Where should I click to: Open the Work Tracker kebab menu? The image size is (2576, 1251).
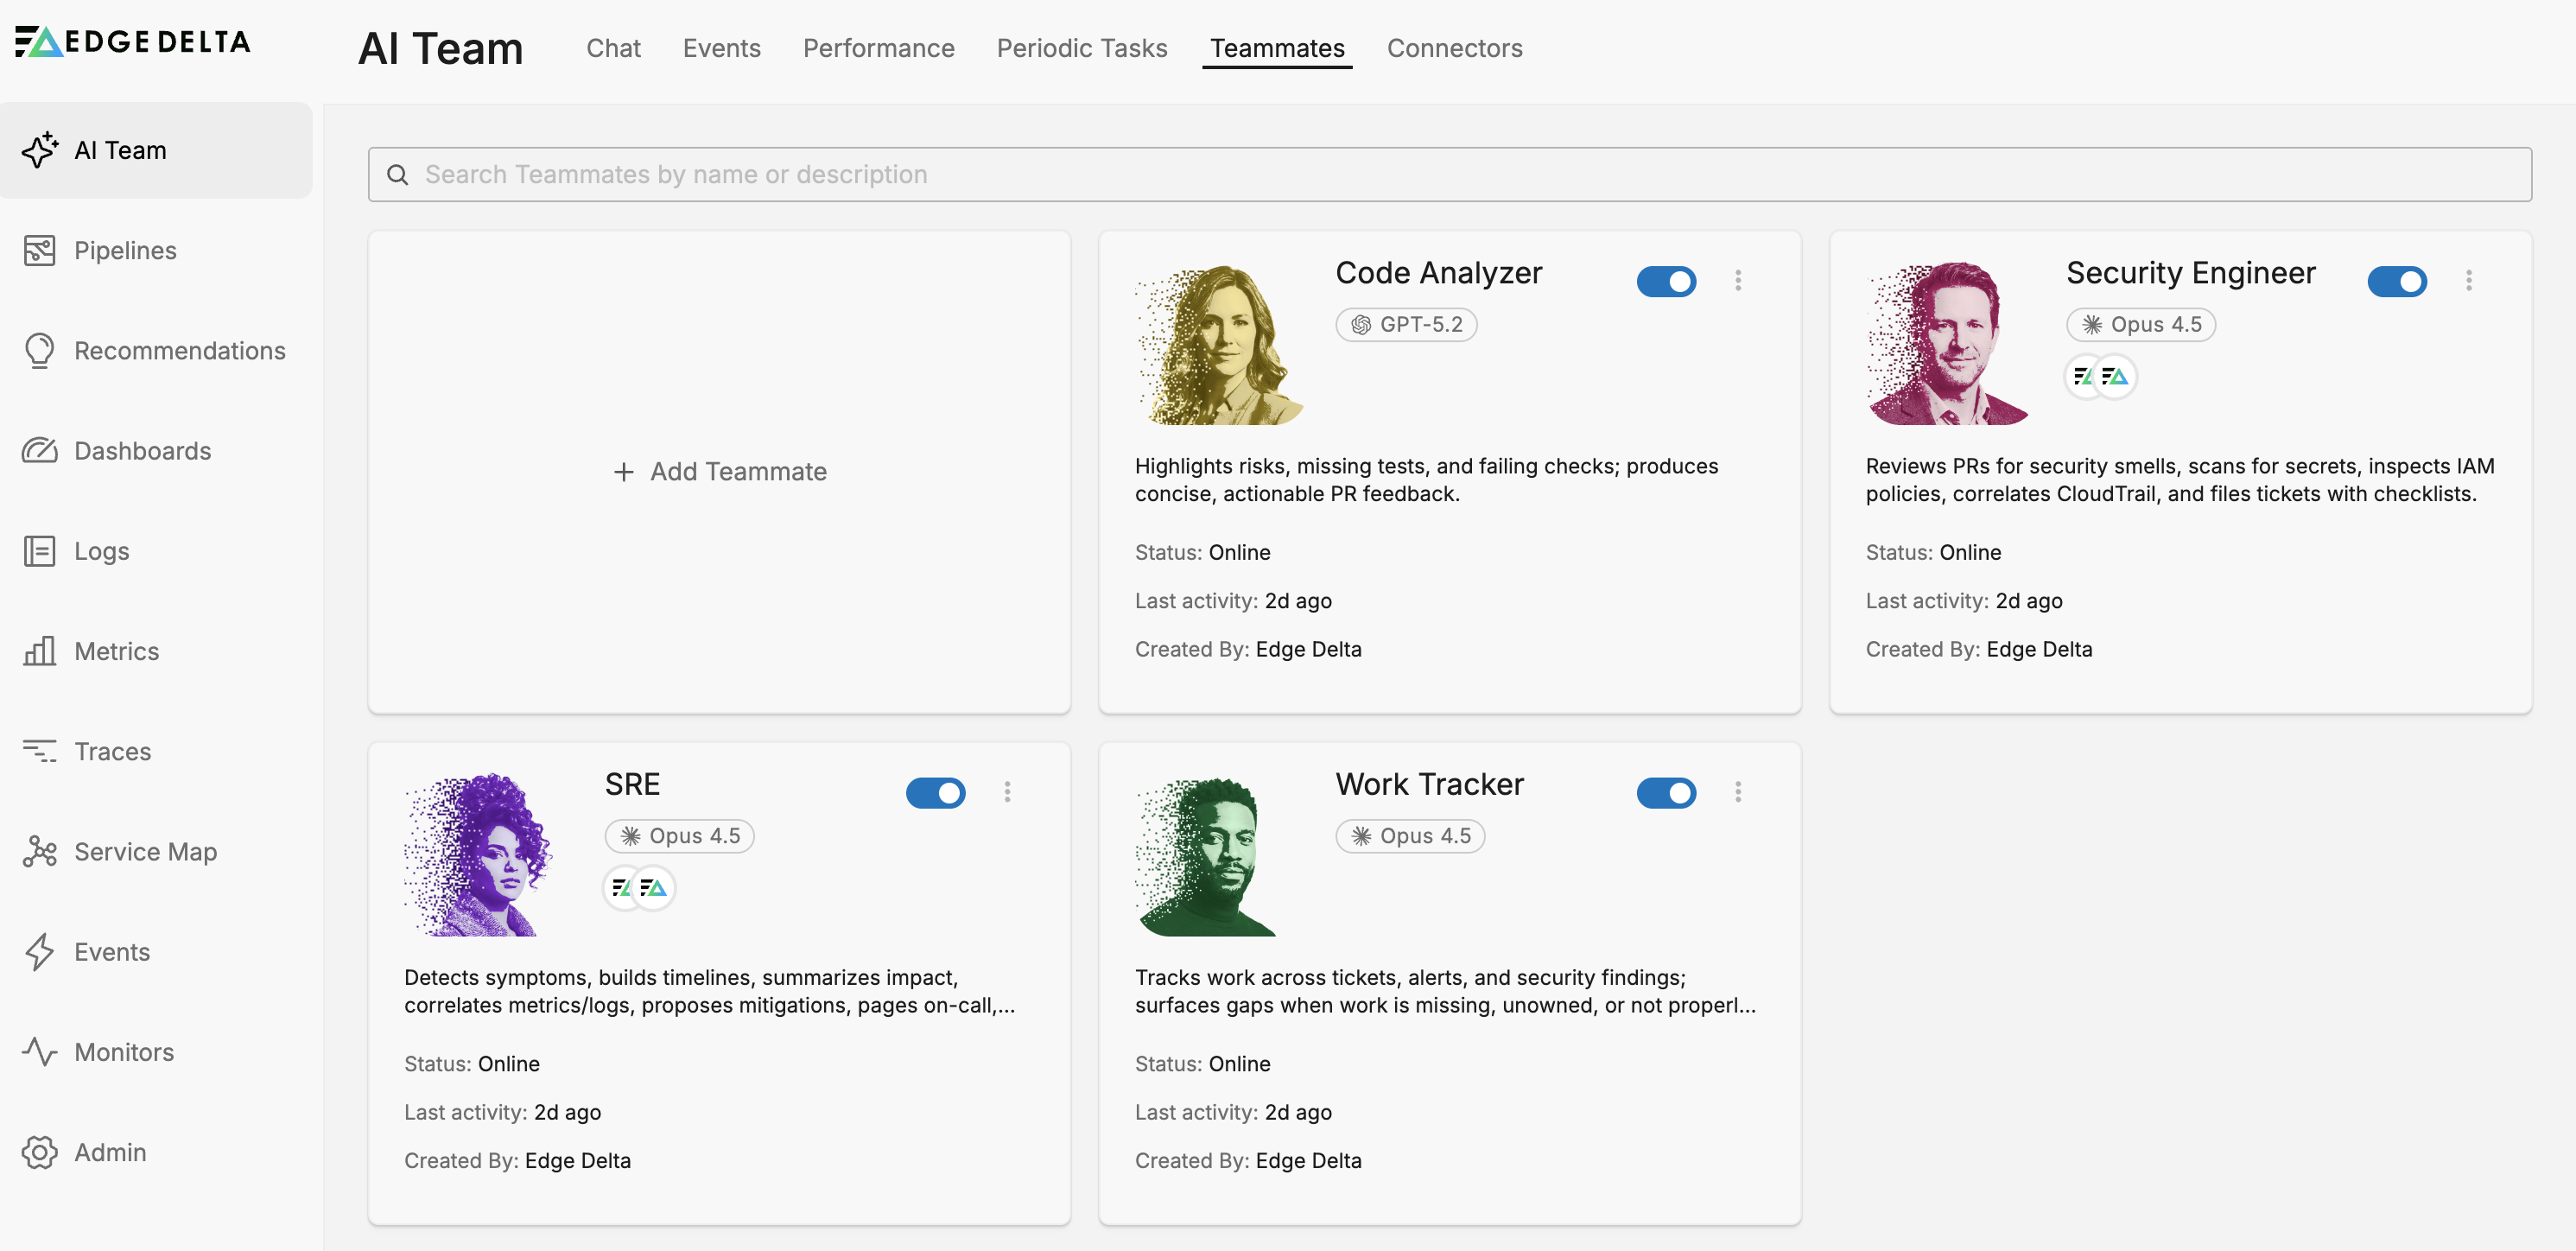pyautogui.click(x=1738, y=792)
